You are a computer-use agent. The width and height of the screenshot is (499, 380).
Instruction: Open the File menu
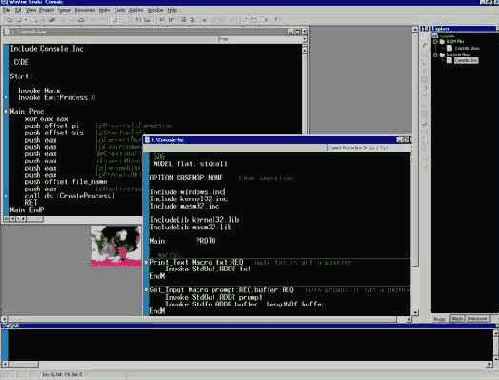point(6,11)
